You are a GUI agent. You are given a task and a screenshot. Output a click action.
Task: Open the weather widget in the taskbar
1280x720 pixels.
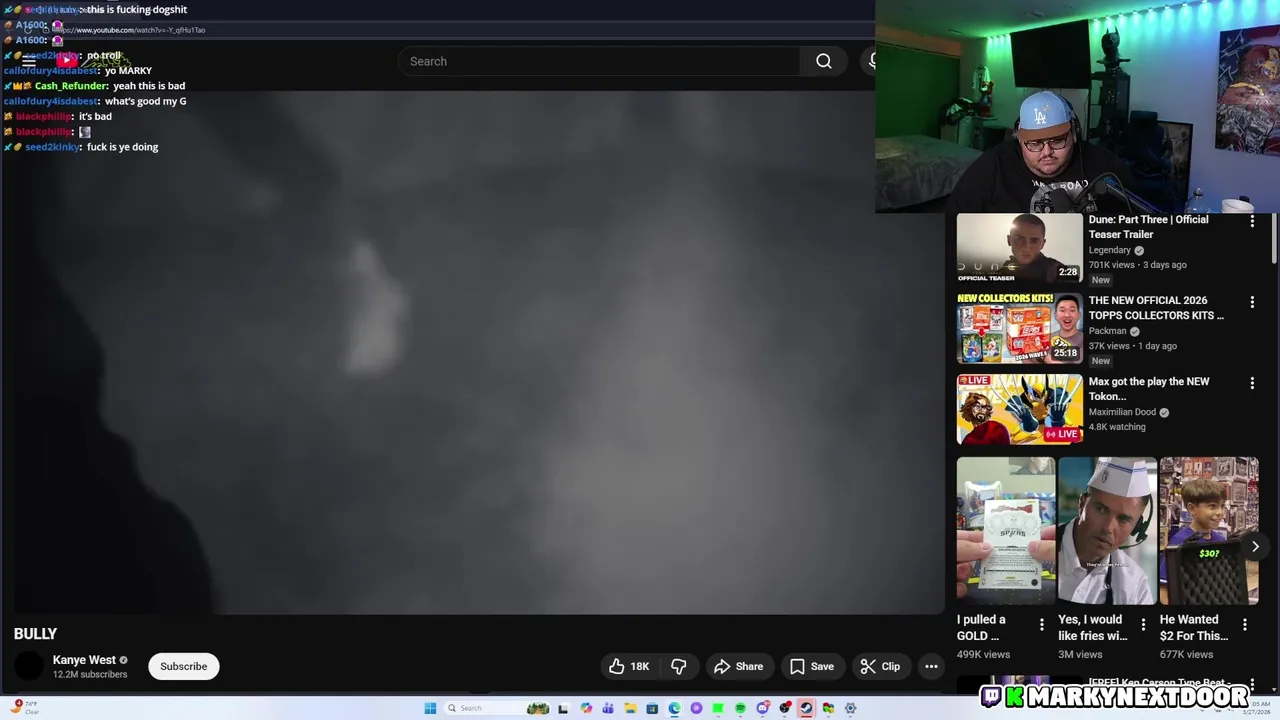[x=25, y=708]
